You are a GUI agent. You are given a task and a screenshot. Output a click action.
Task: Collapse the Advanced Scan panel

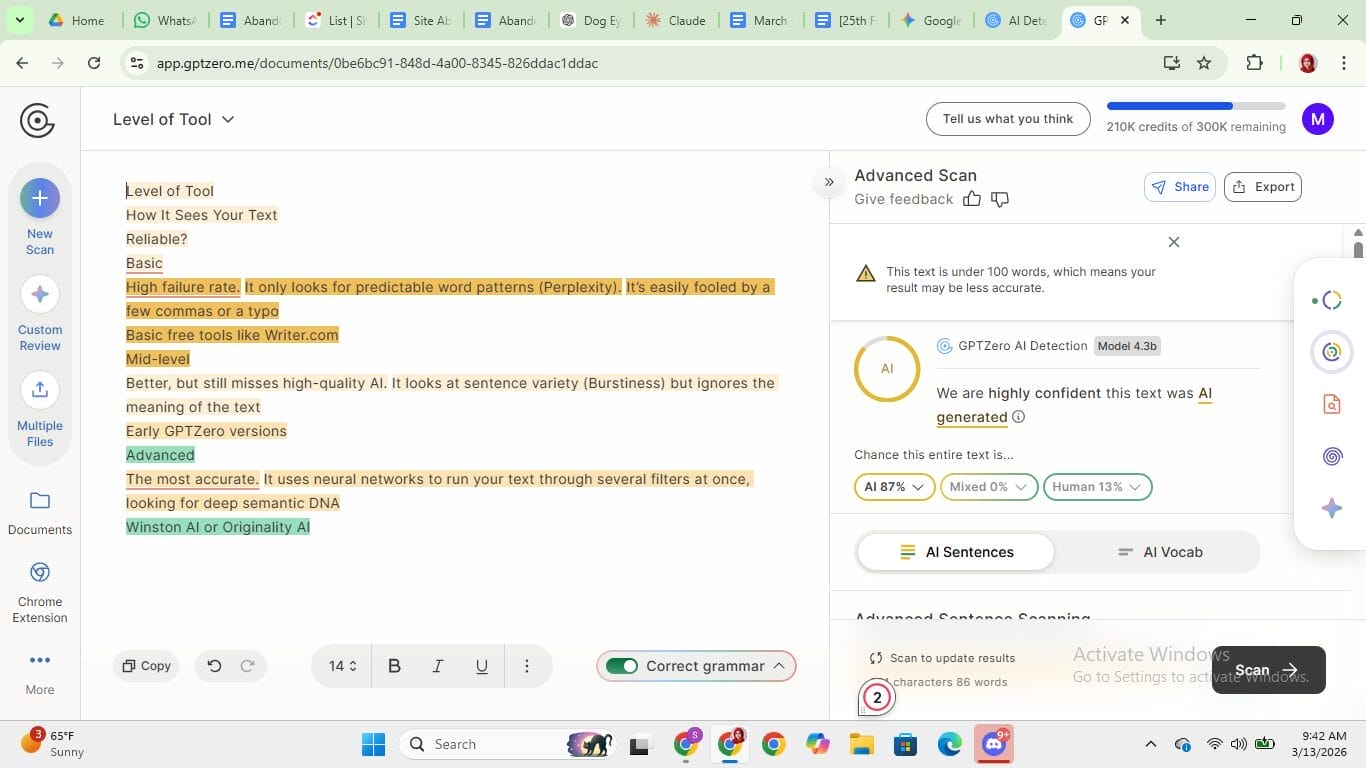click(829, 182)
